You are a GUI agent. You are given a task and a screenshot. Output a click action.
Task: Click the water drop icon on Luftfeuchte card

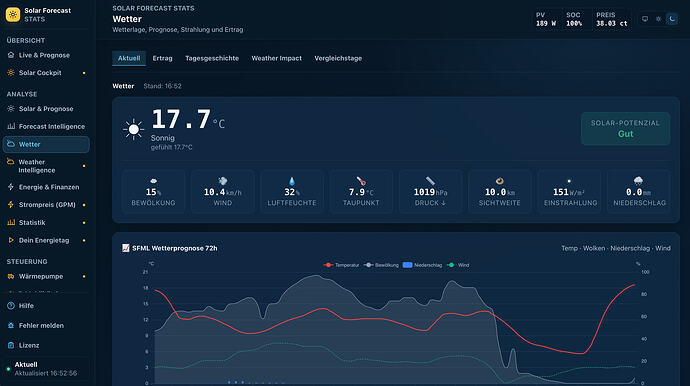(292, 181)
